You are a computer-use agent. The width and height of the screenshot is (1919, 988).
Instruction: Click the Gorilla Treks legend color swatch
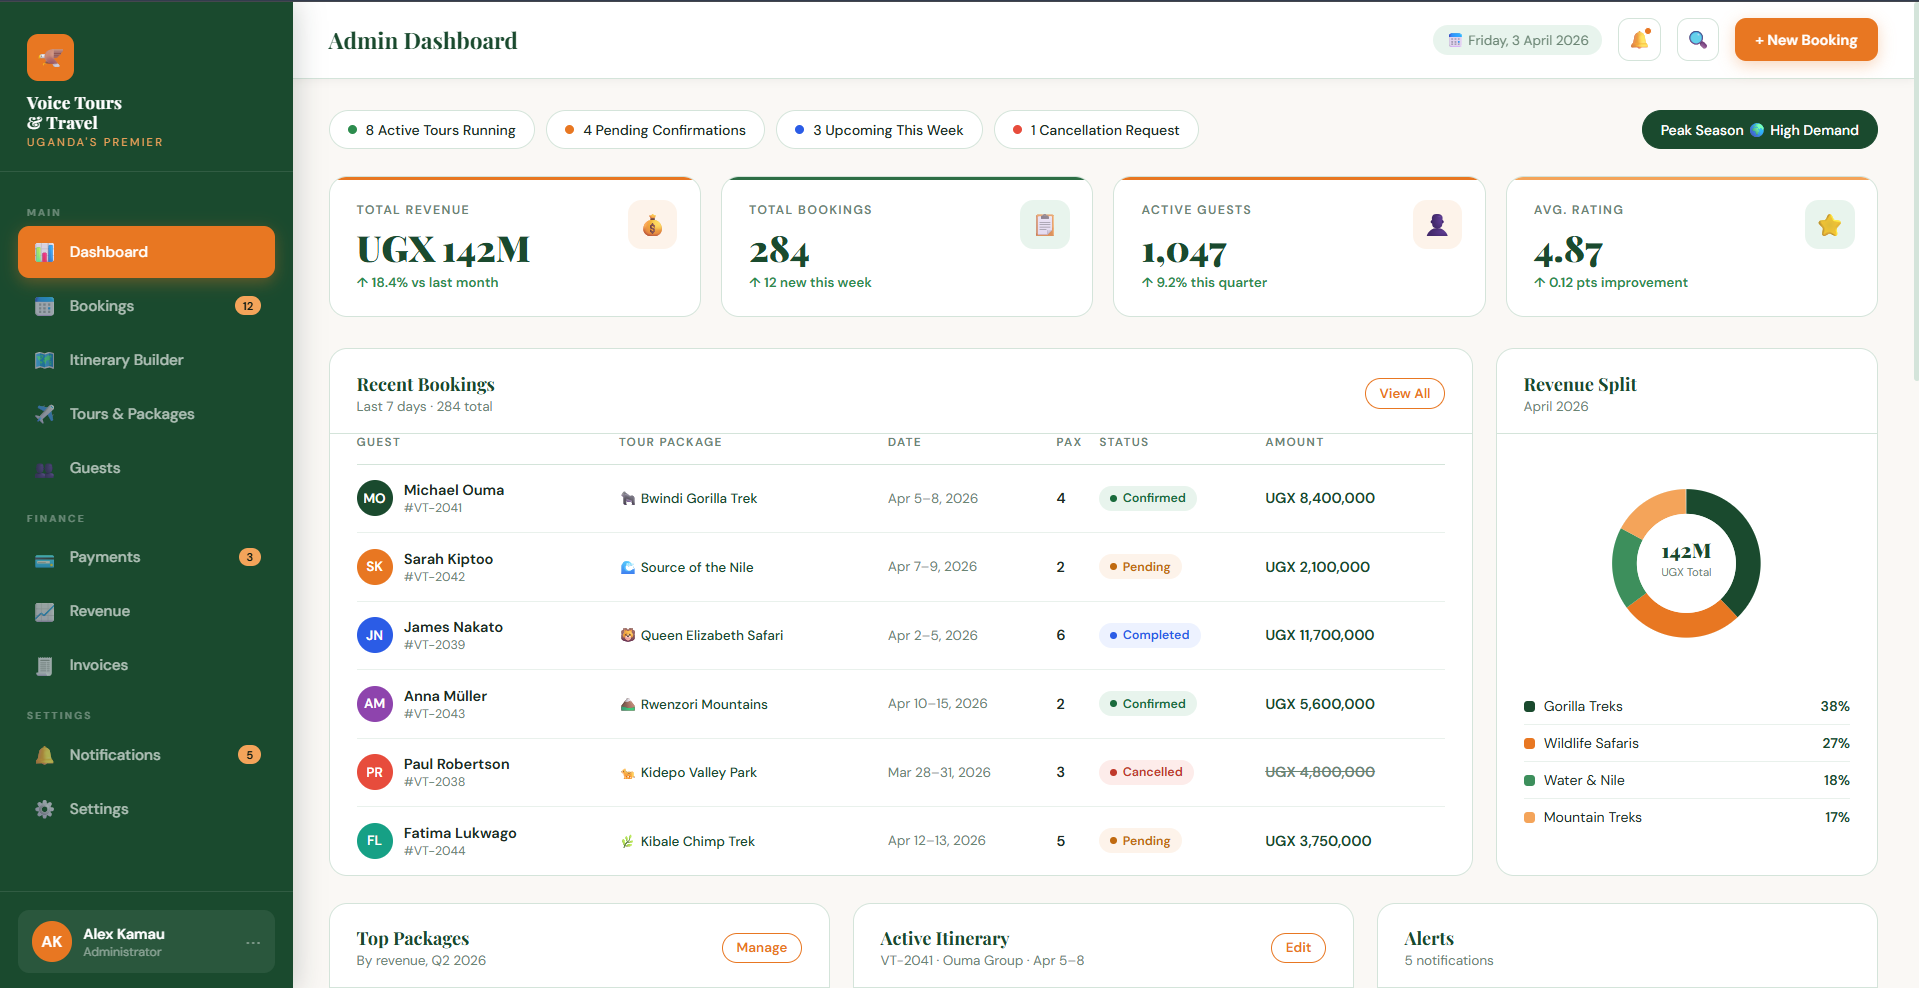1528,706
